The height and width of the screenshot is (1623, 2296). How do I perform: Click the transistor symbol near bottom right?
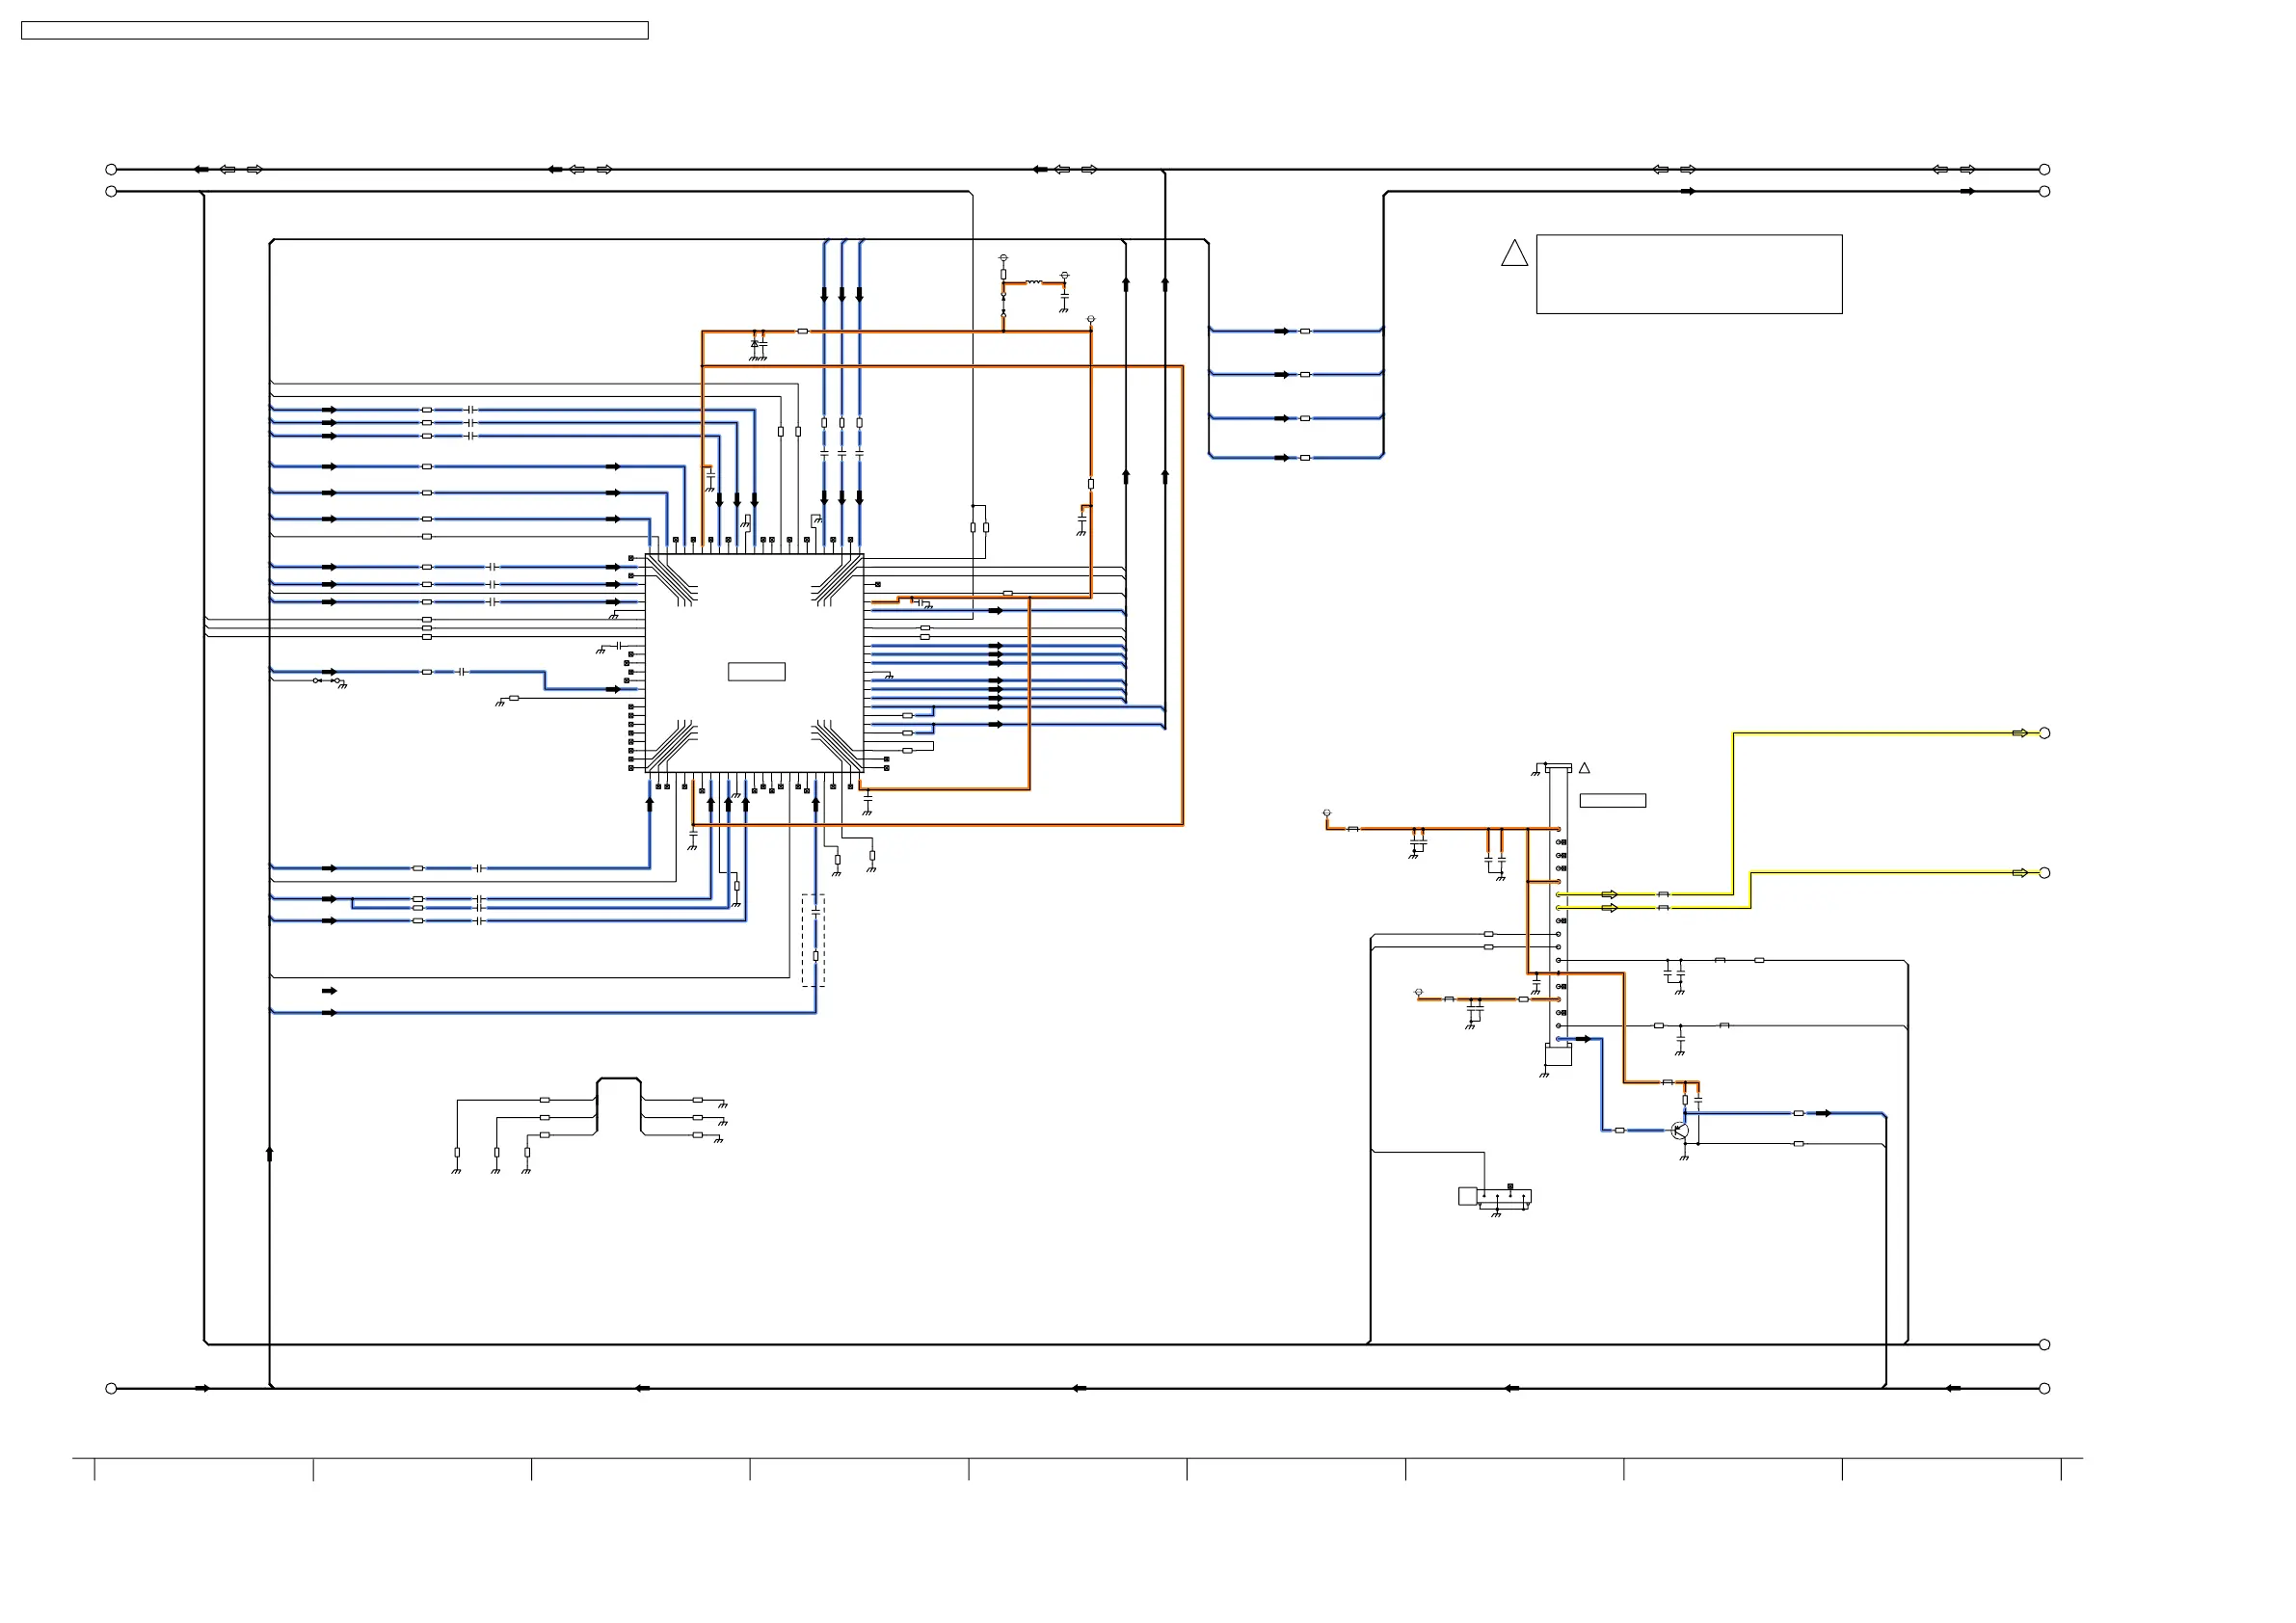1681,1131
